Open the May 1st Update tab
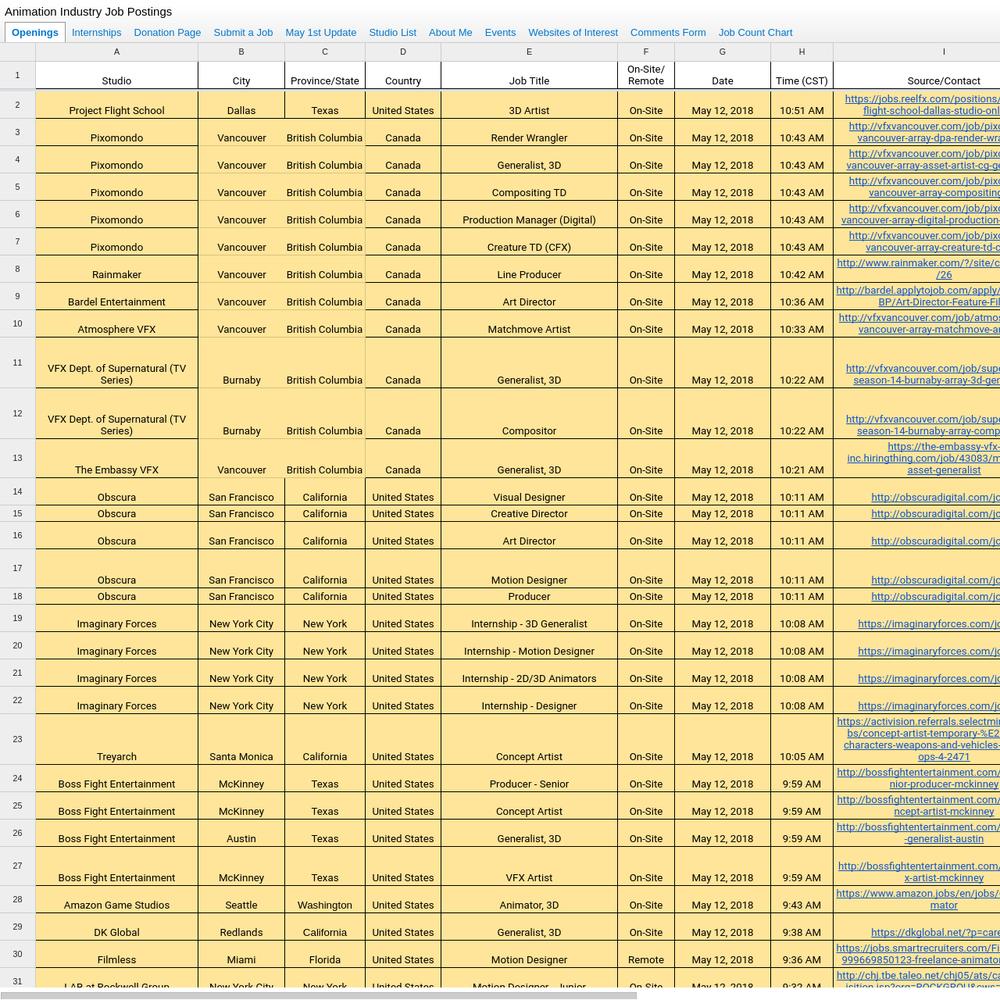The height and width of the screenshot is (1000, 1000). pos(321,33)
